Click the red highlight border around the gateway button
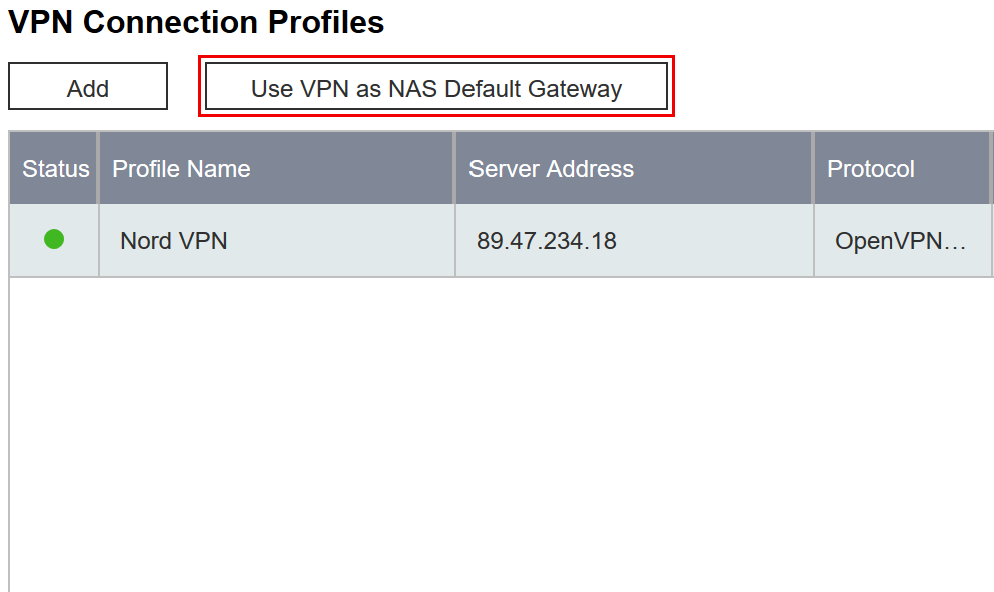Viewport: 994px width, 592px height. click(436, 57)
